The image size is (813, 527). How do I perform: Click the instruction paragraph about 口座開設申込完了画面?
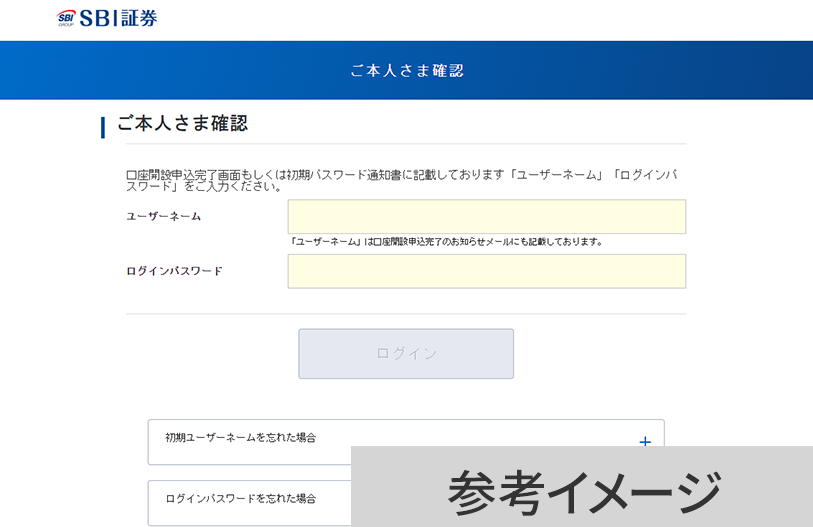[400, 180]
